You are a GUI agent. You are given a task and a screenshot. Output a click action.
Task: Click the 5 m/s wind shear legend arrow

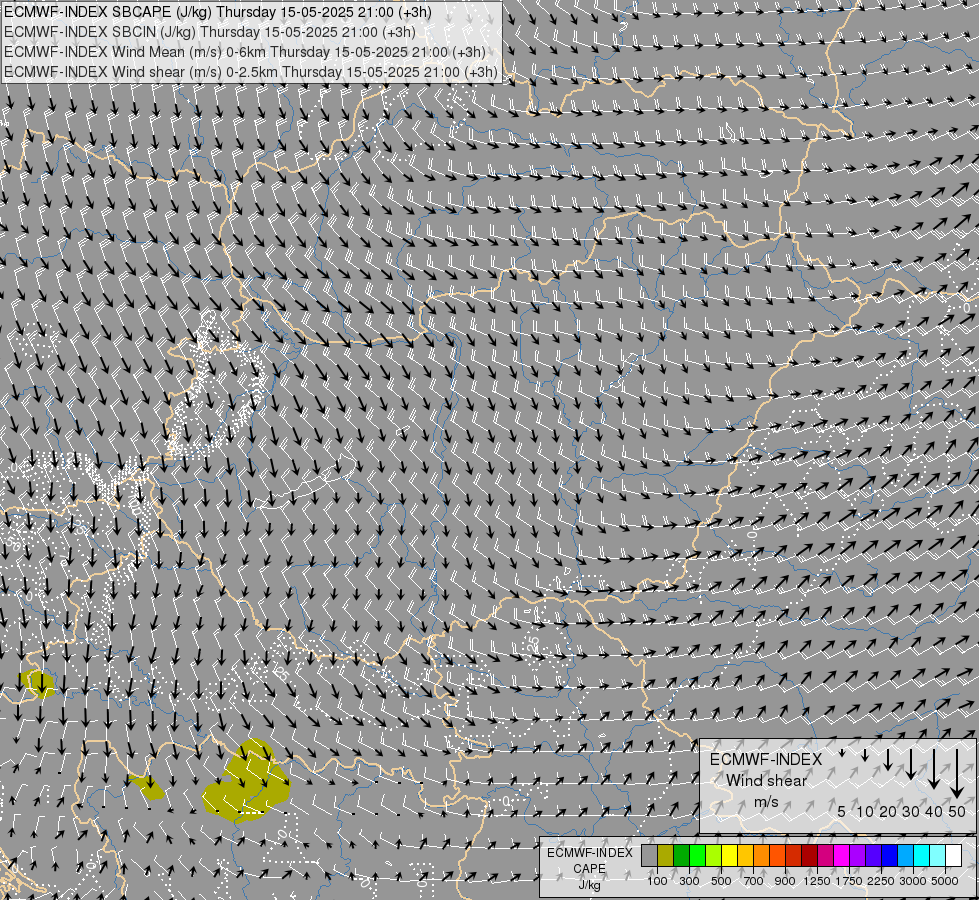(x=842, y=753)
